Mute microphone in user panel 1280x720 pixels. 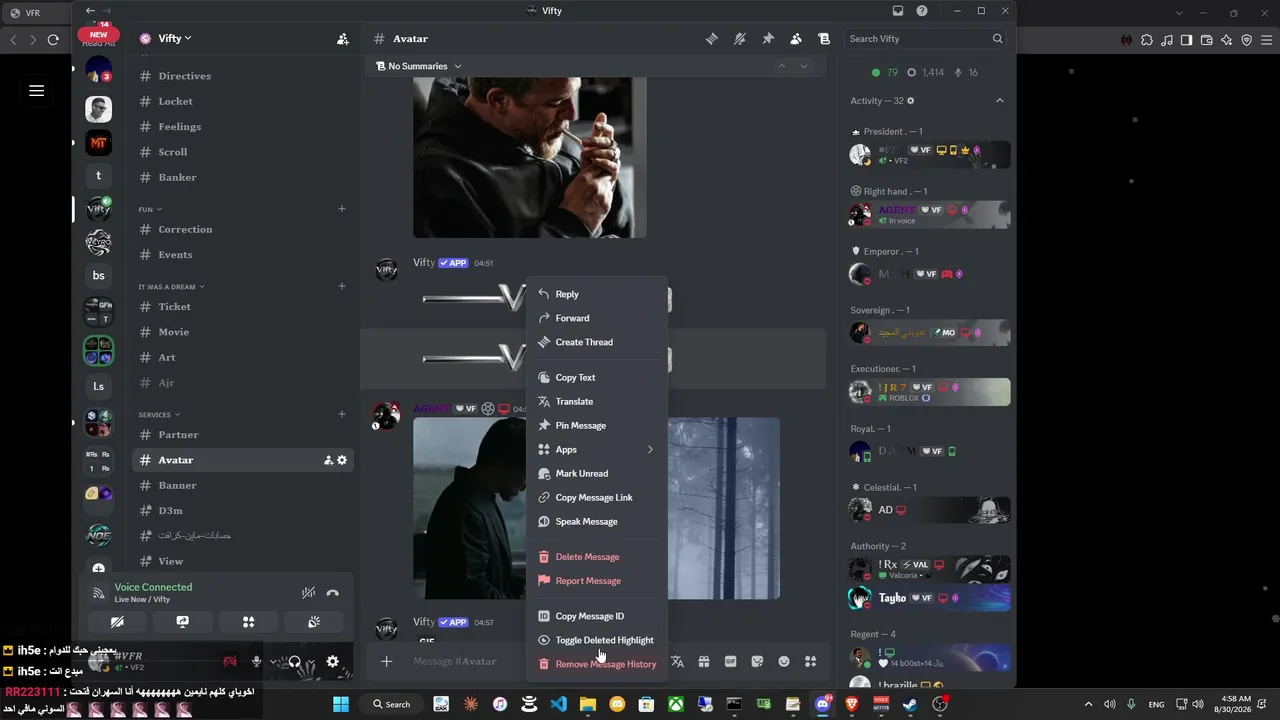click(x=257, y=661)
